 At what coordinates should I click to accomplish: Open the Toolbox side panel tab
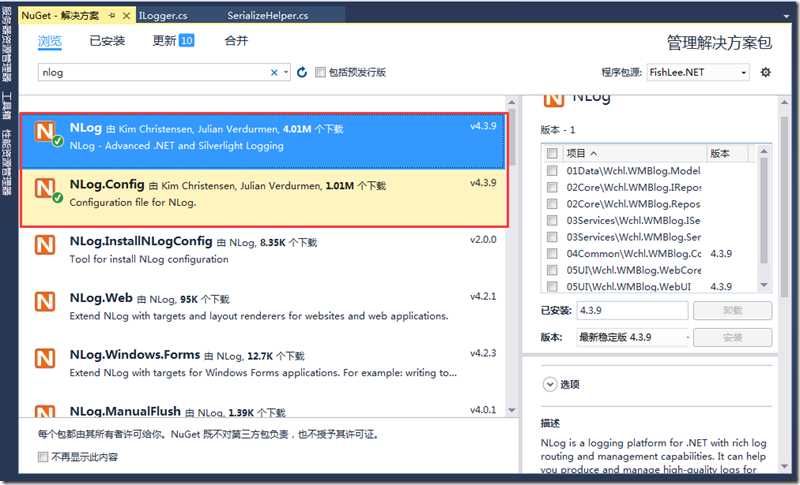click(x=7, y=106)
